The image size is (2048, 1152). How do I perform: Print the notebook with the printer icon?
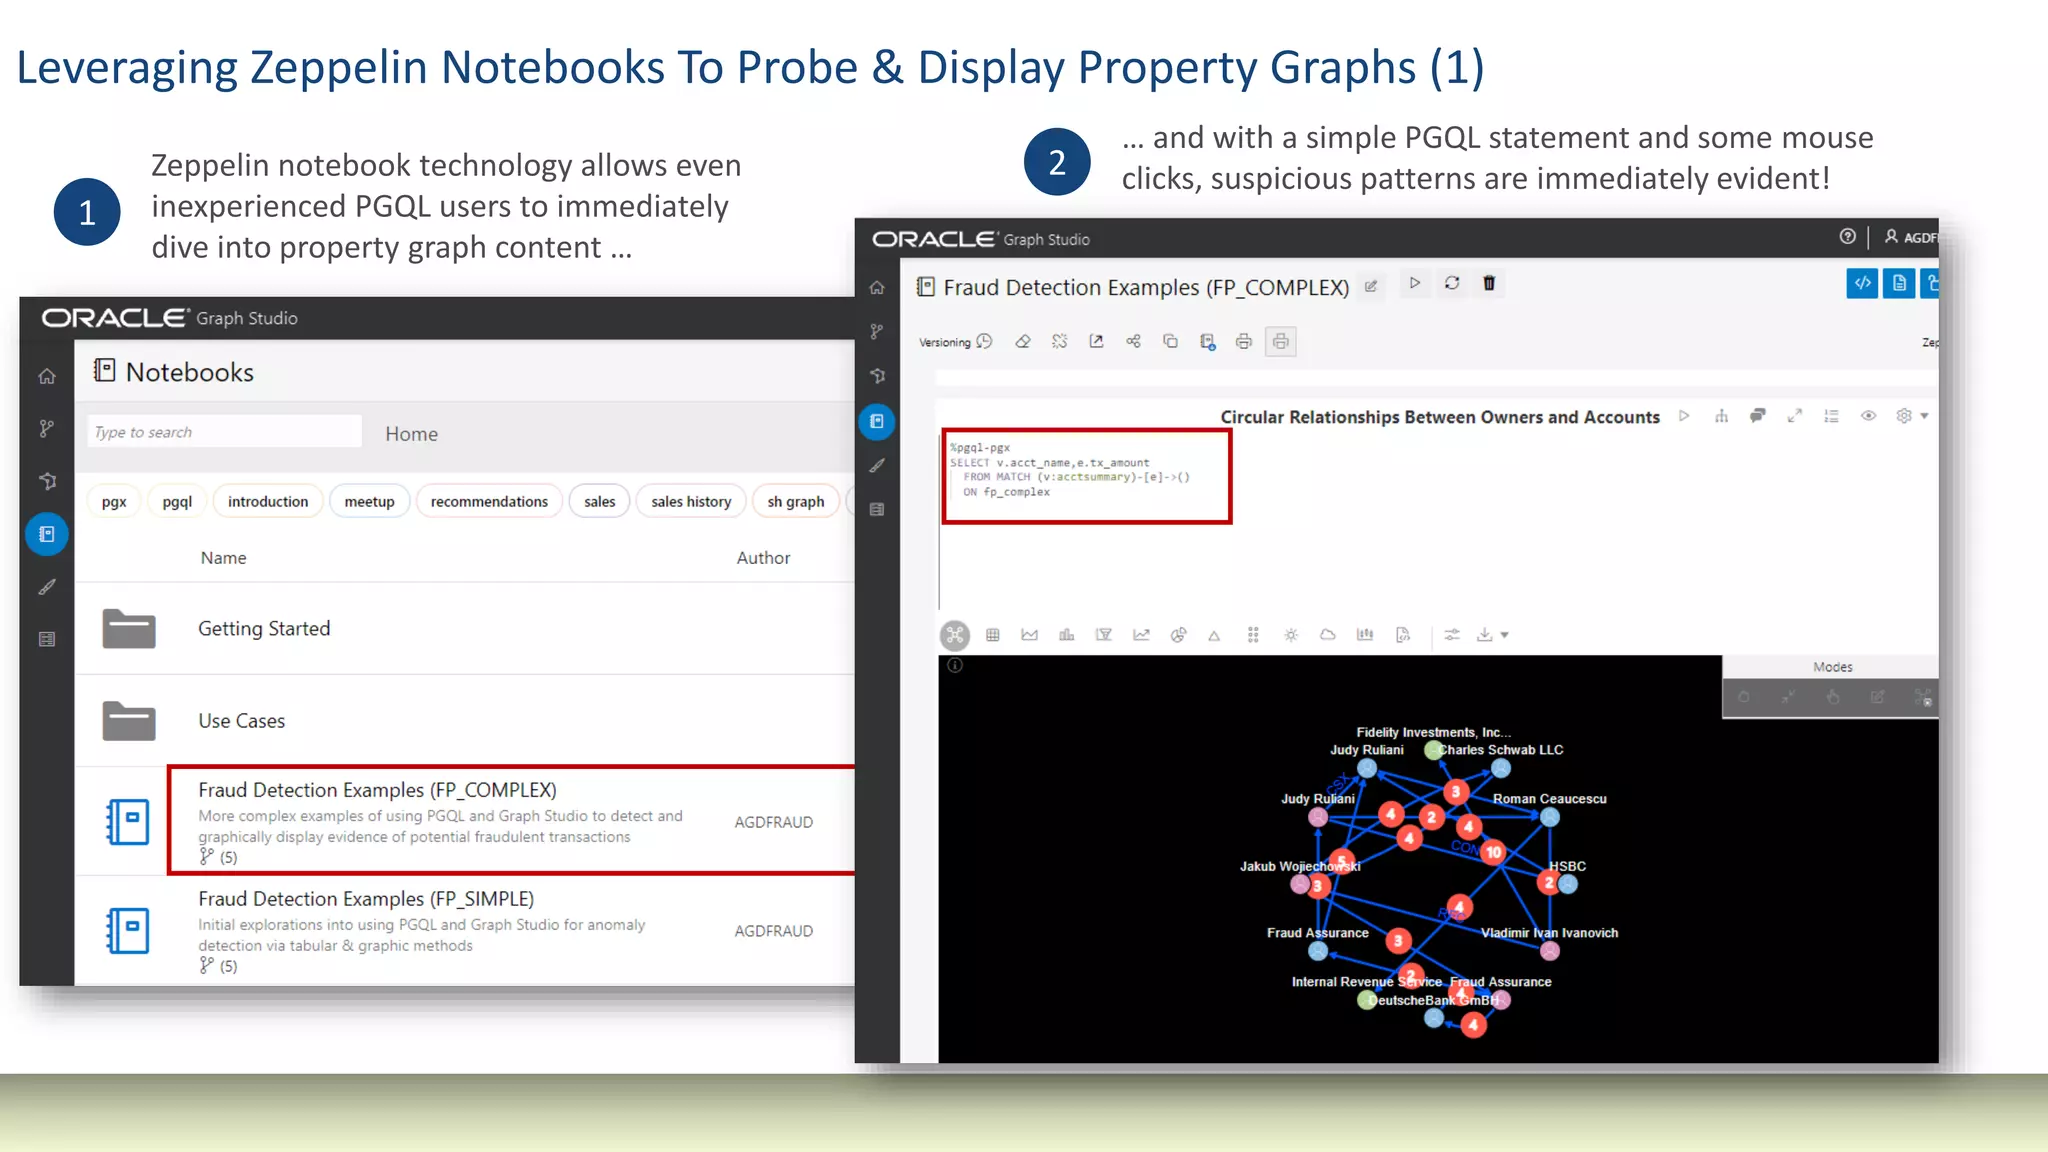click(x=1244, y=341)
